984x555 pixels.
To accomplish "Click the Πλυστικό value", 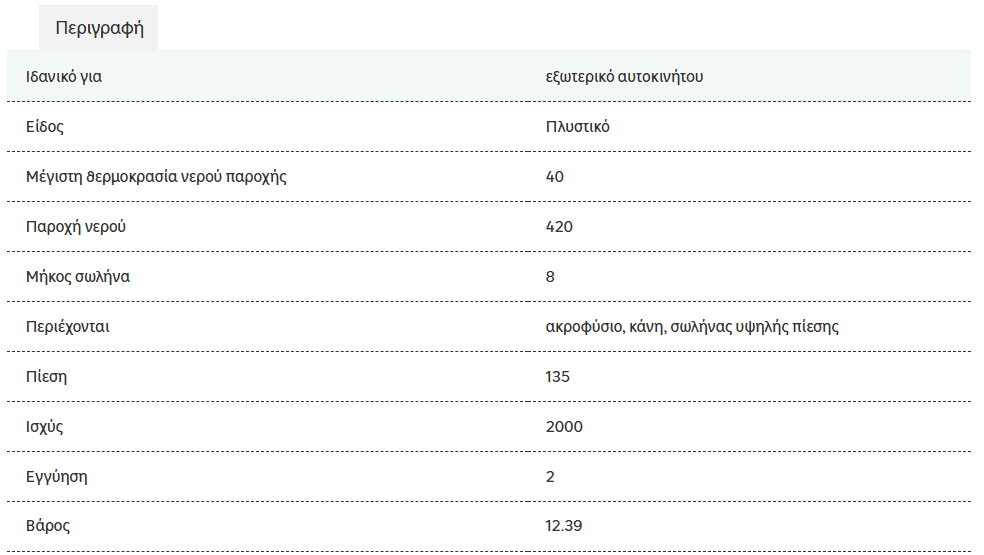I will click(577, 126).
